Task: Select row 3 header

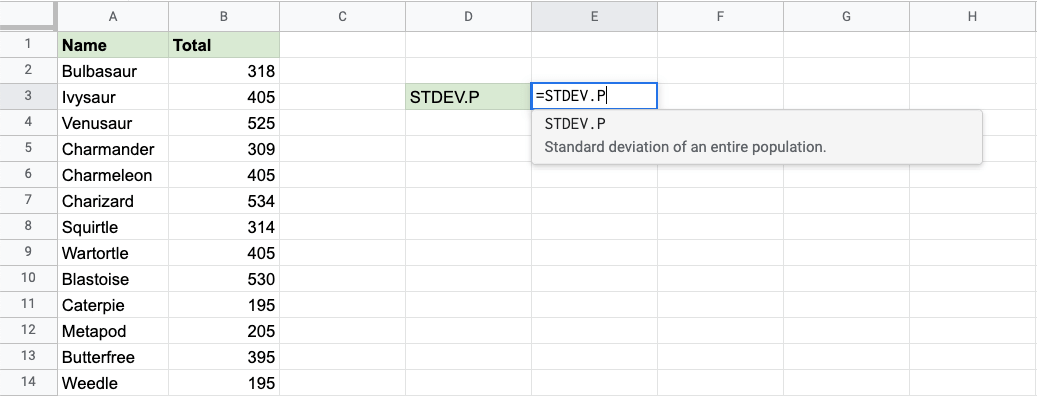Action: point(28,97)
